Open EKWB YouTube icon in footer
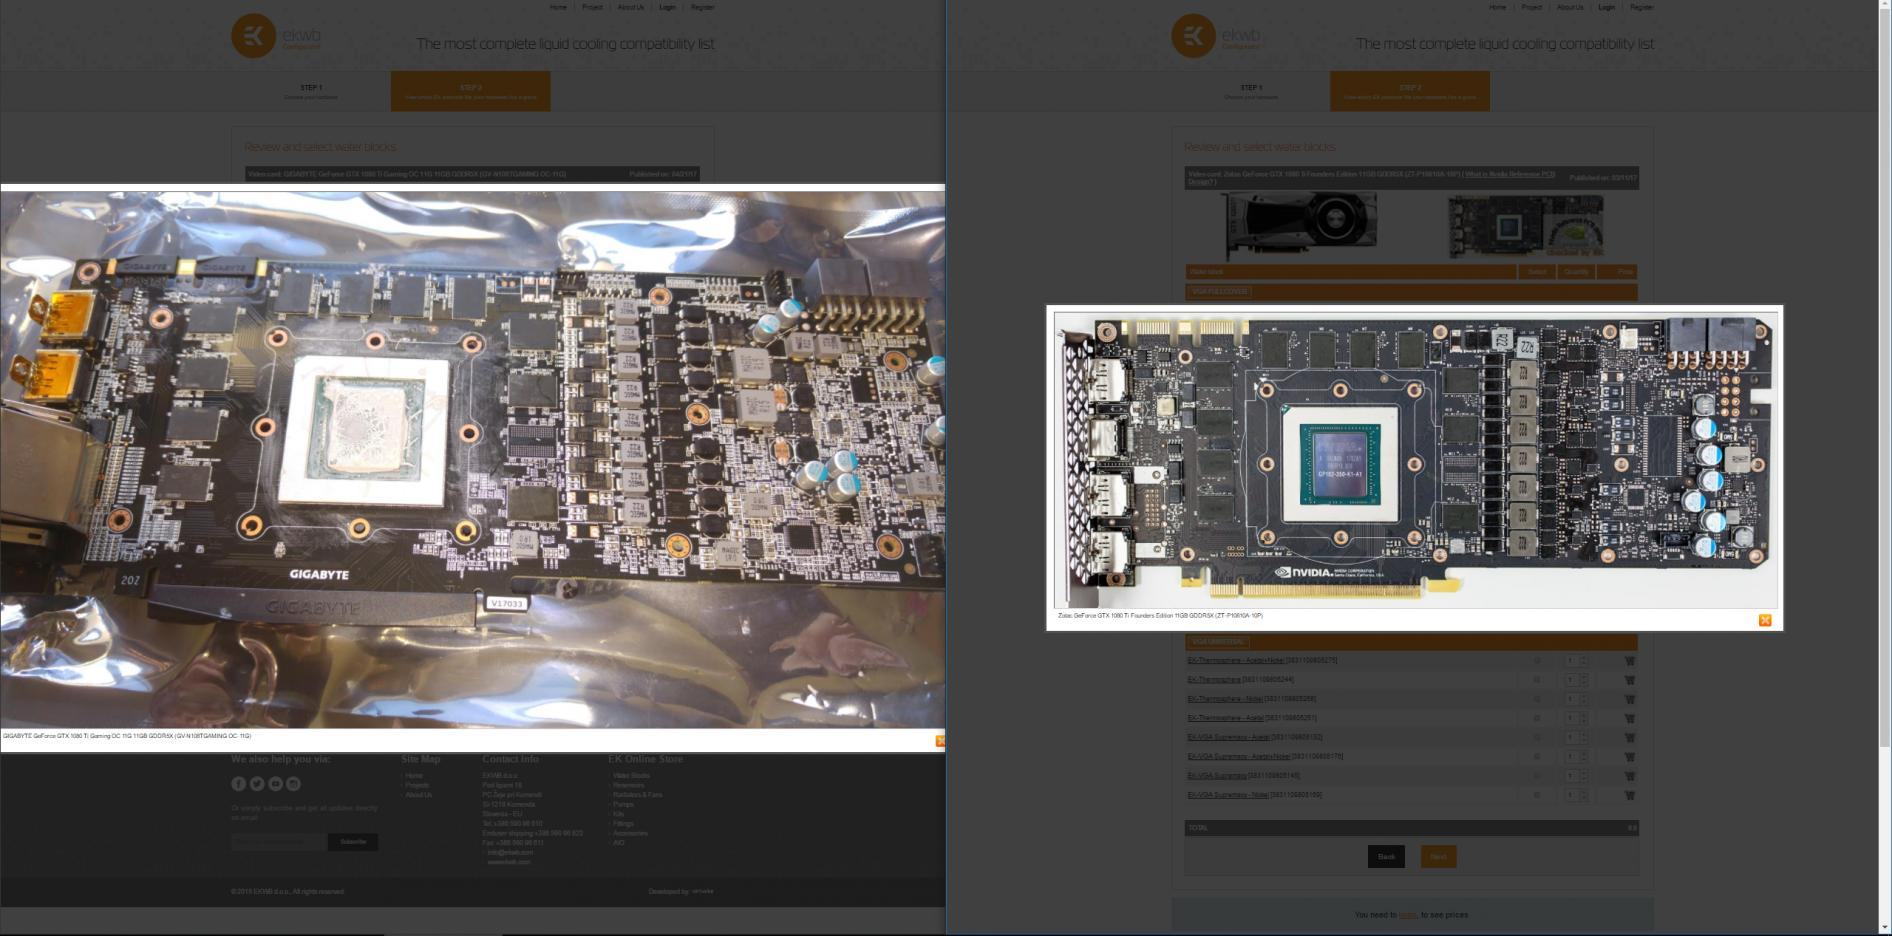1892x936 pixels. tap(275, 784)
